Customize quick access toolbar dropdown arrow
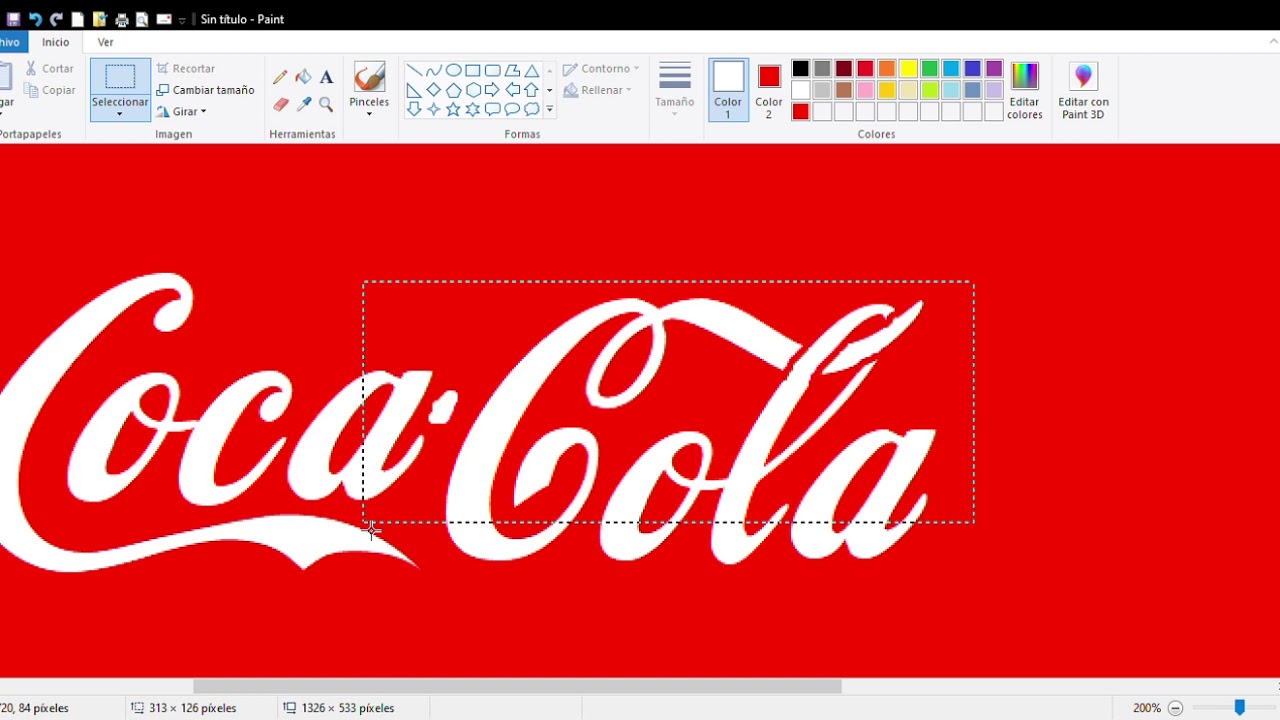 182,20
